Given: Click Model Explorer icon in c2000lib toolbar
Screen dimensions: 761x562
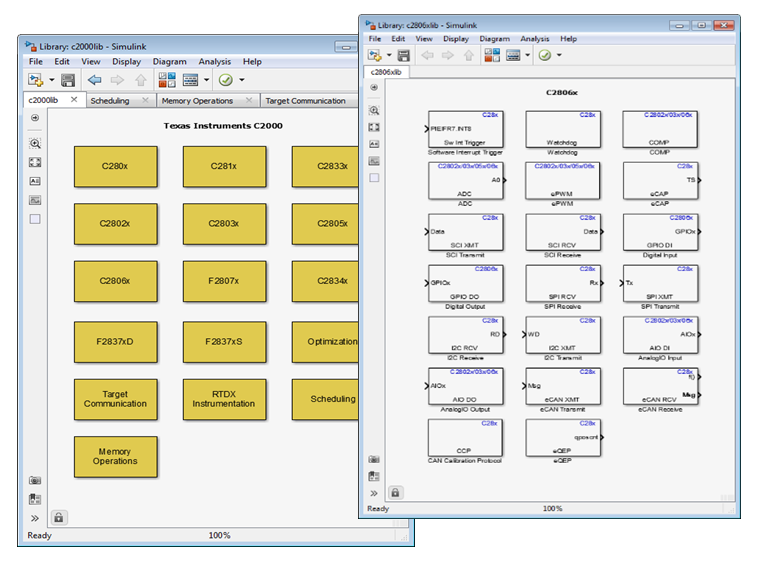Looking at the screenshot, I should pos(190,80).
